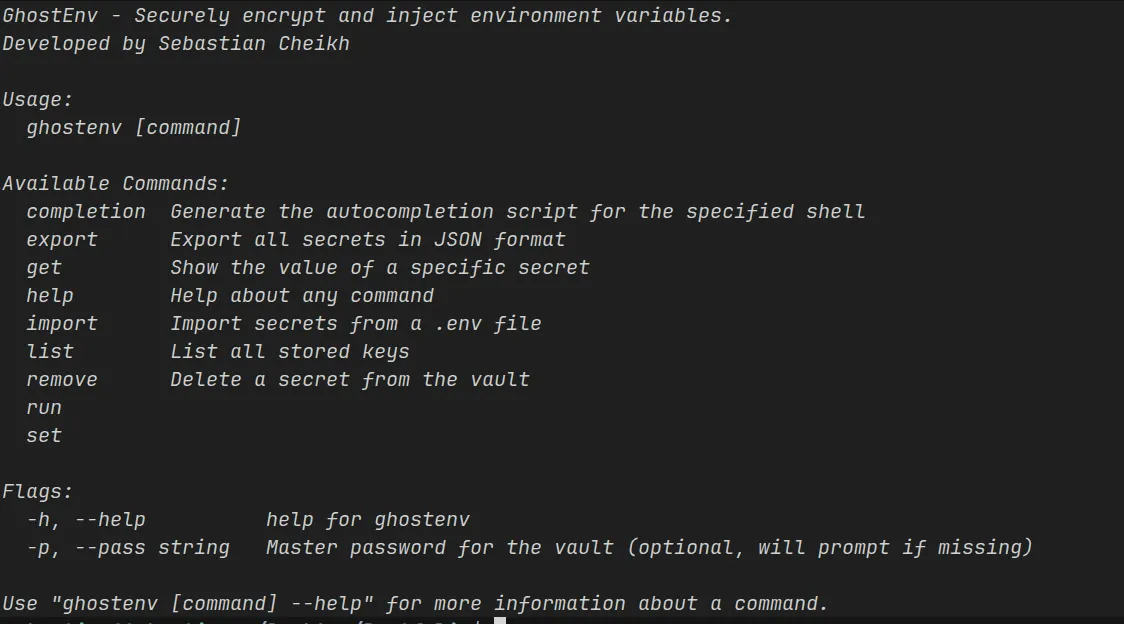
Task: Click the '-p, --pass string' flag
Action: pos(128,548)
